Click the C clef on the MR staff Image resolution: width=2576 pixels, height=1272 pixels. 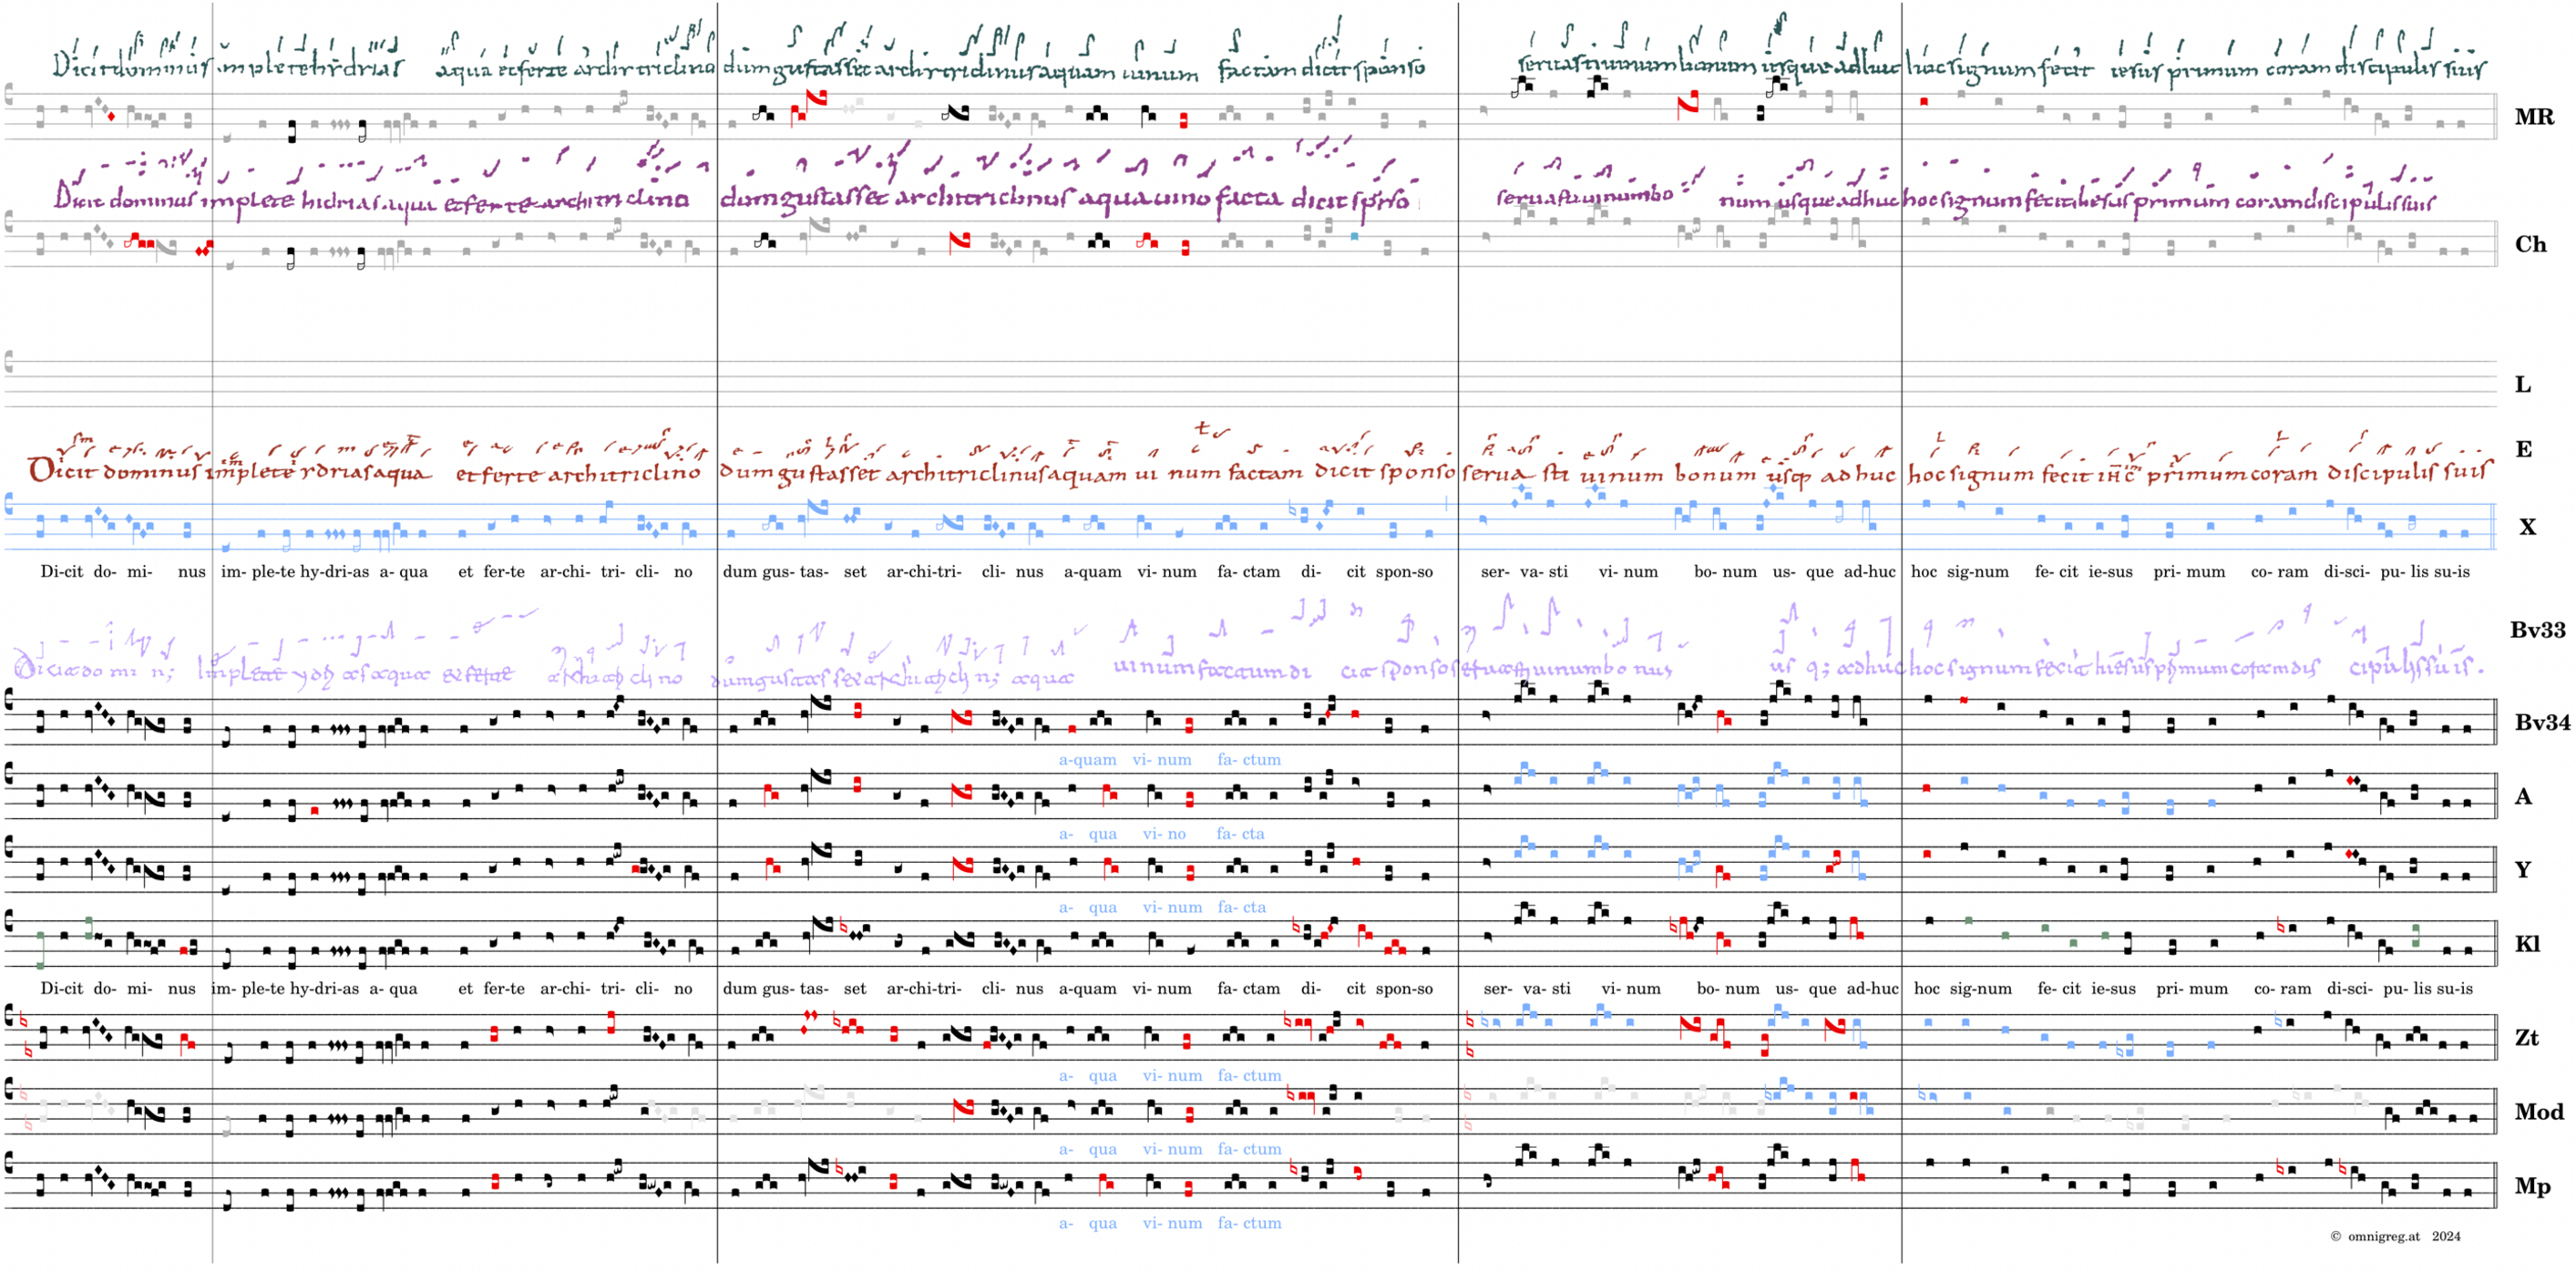pos(10,95)
